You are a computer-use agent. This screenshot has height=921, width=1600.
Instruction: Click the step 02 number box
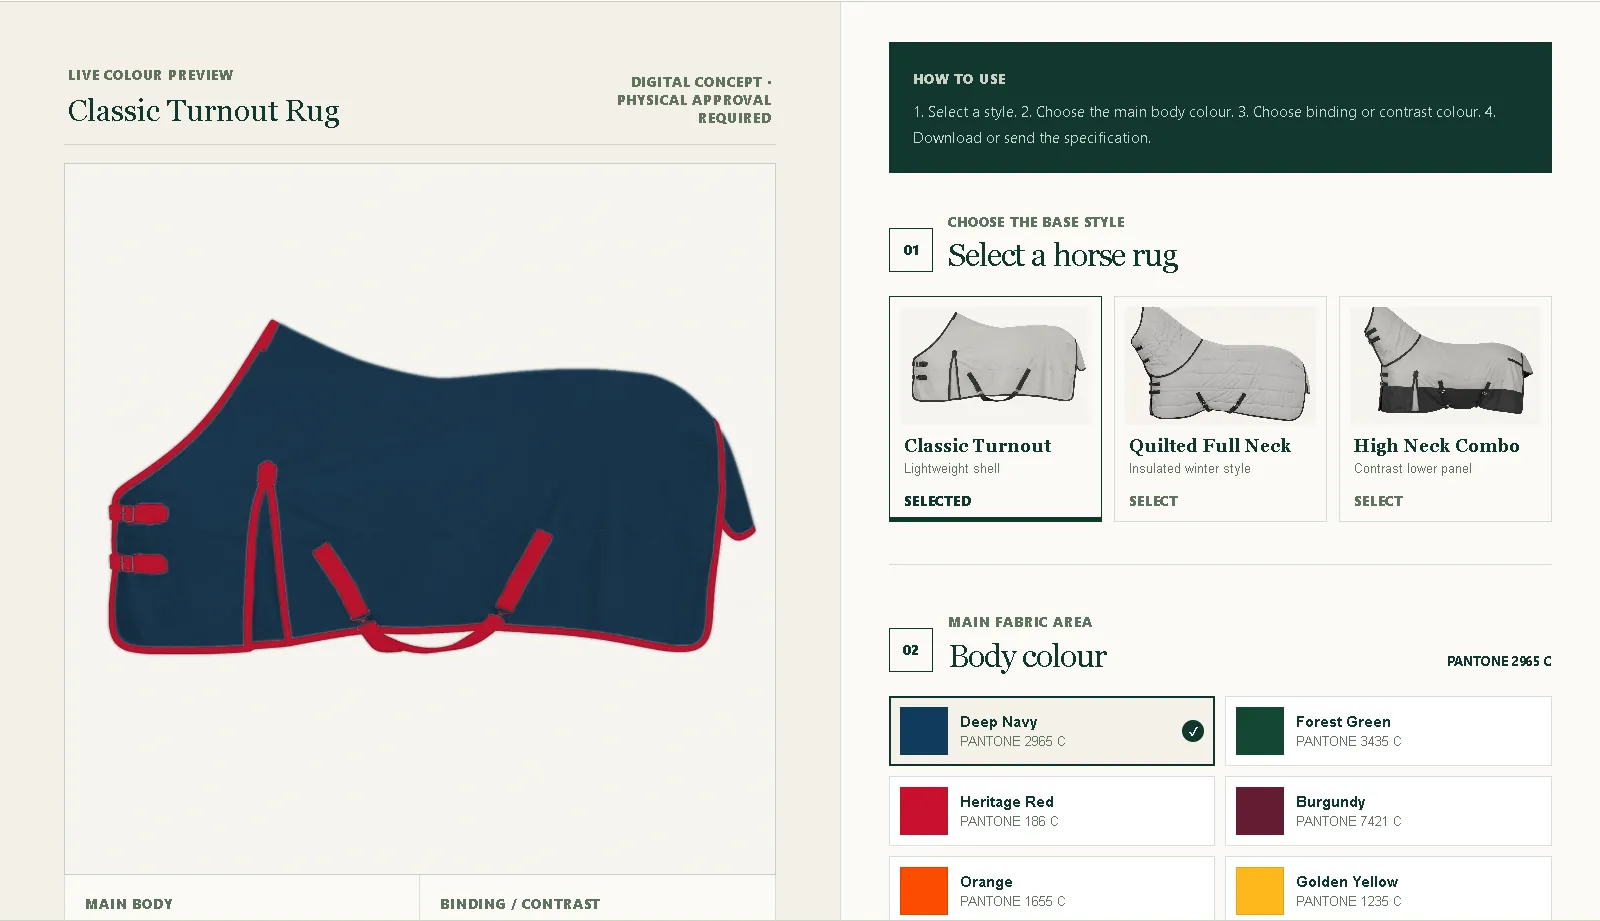click(x=911, y=650)
